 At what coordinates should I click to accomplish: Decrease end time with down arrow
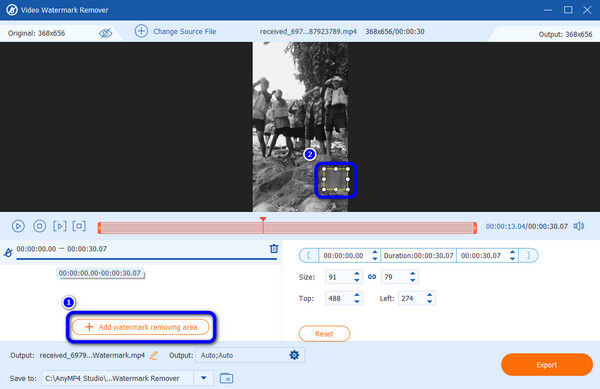[512, 259]
